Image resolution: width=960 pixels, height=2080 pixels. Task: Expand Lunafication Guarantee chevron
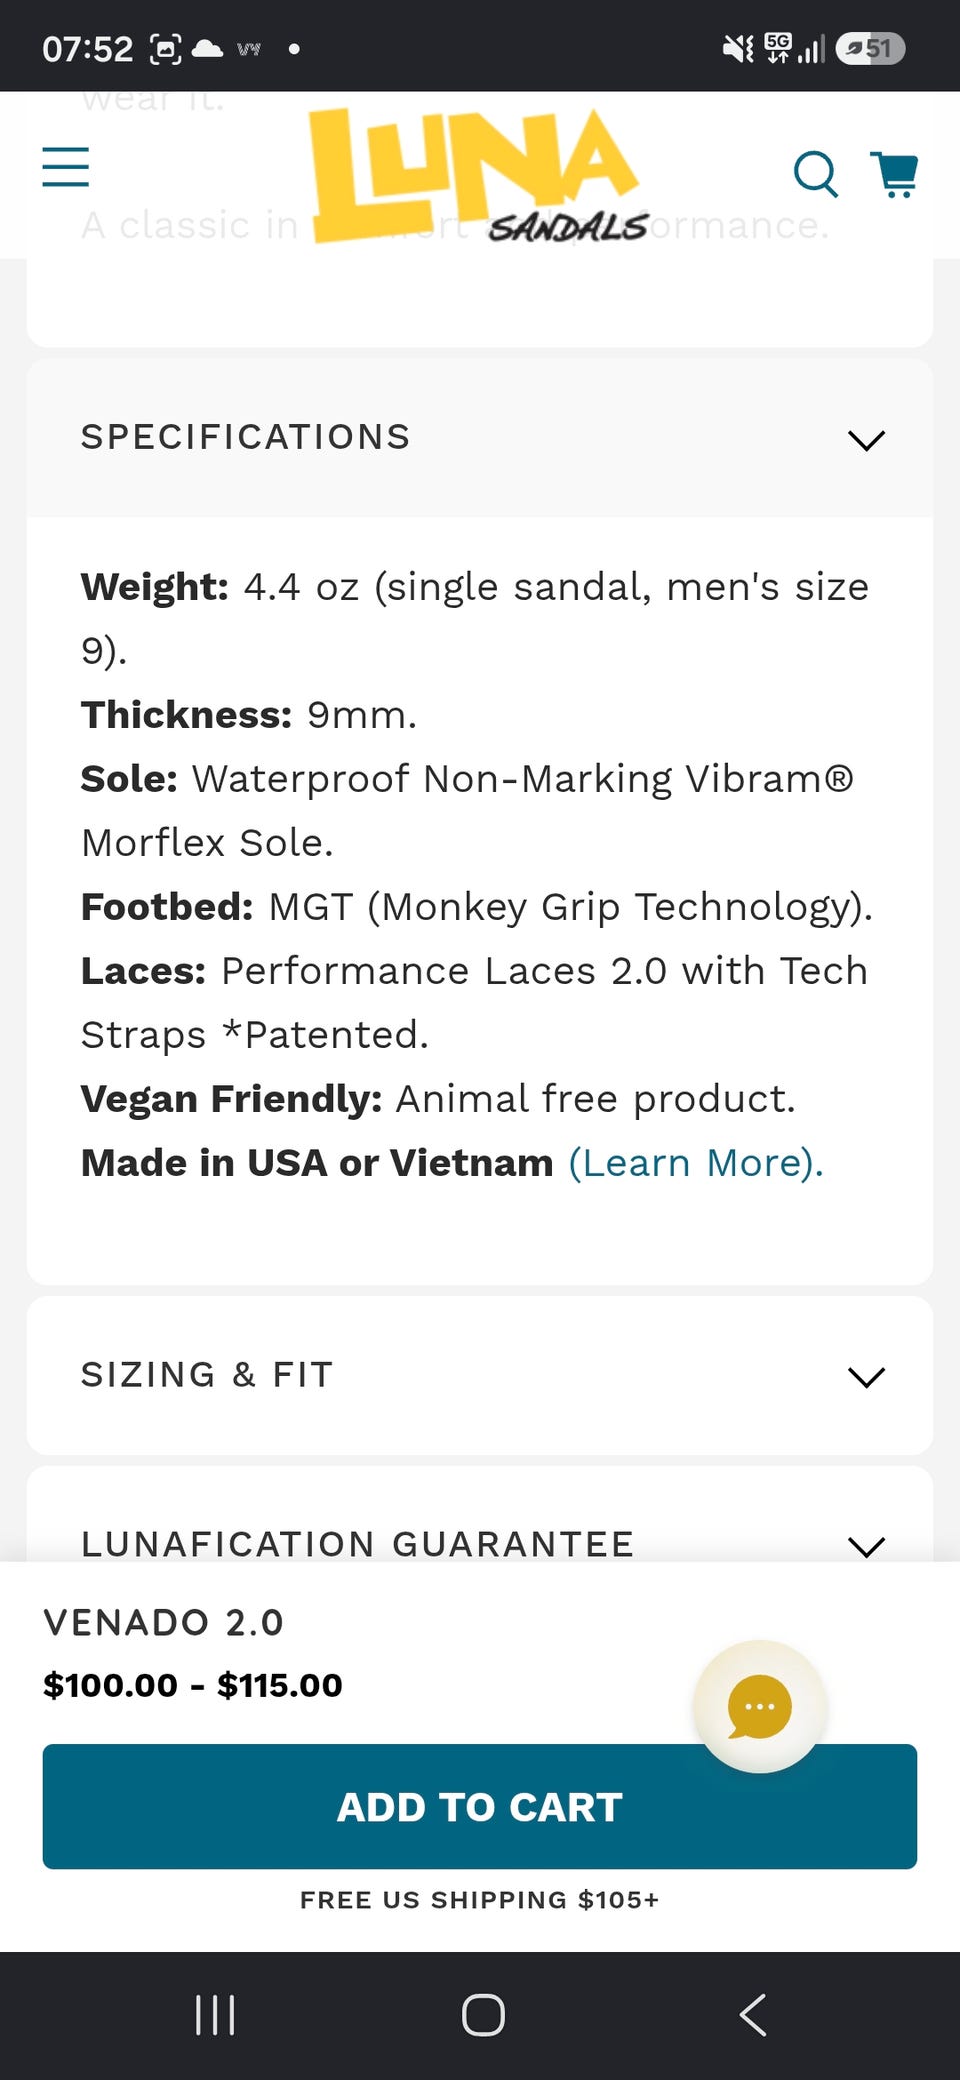click(866, 1547)
